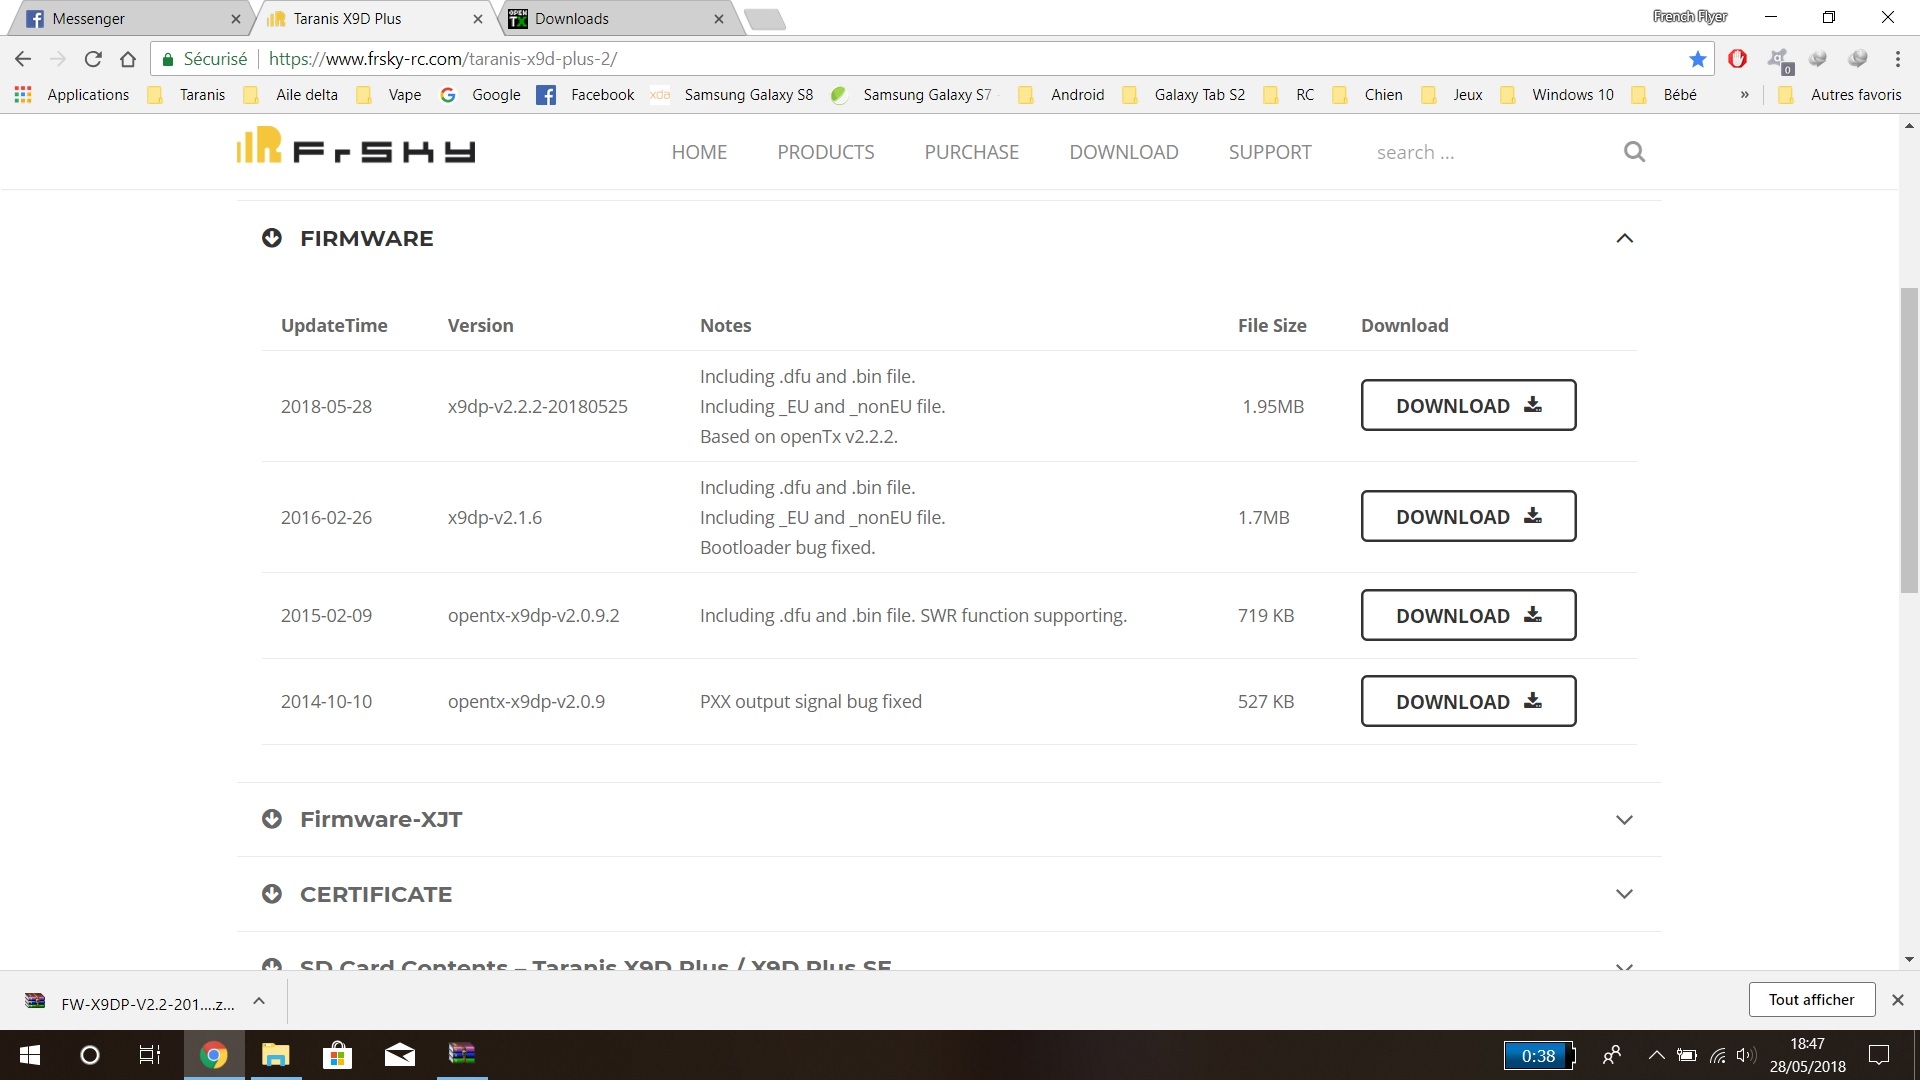1920x1080 pixels.
Task: Open a new browser tab
Action: coord(765,19)
